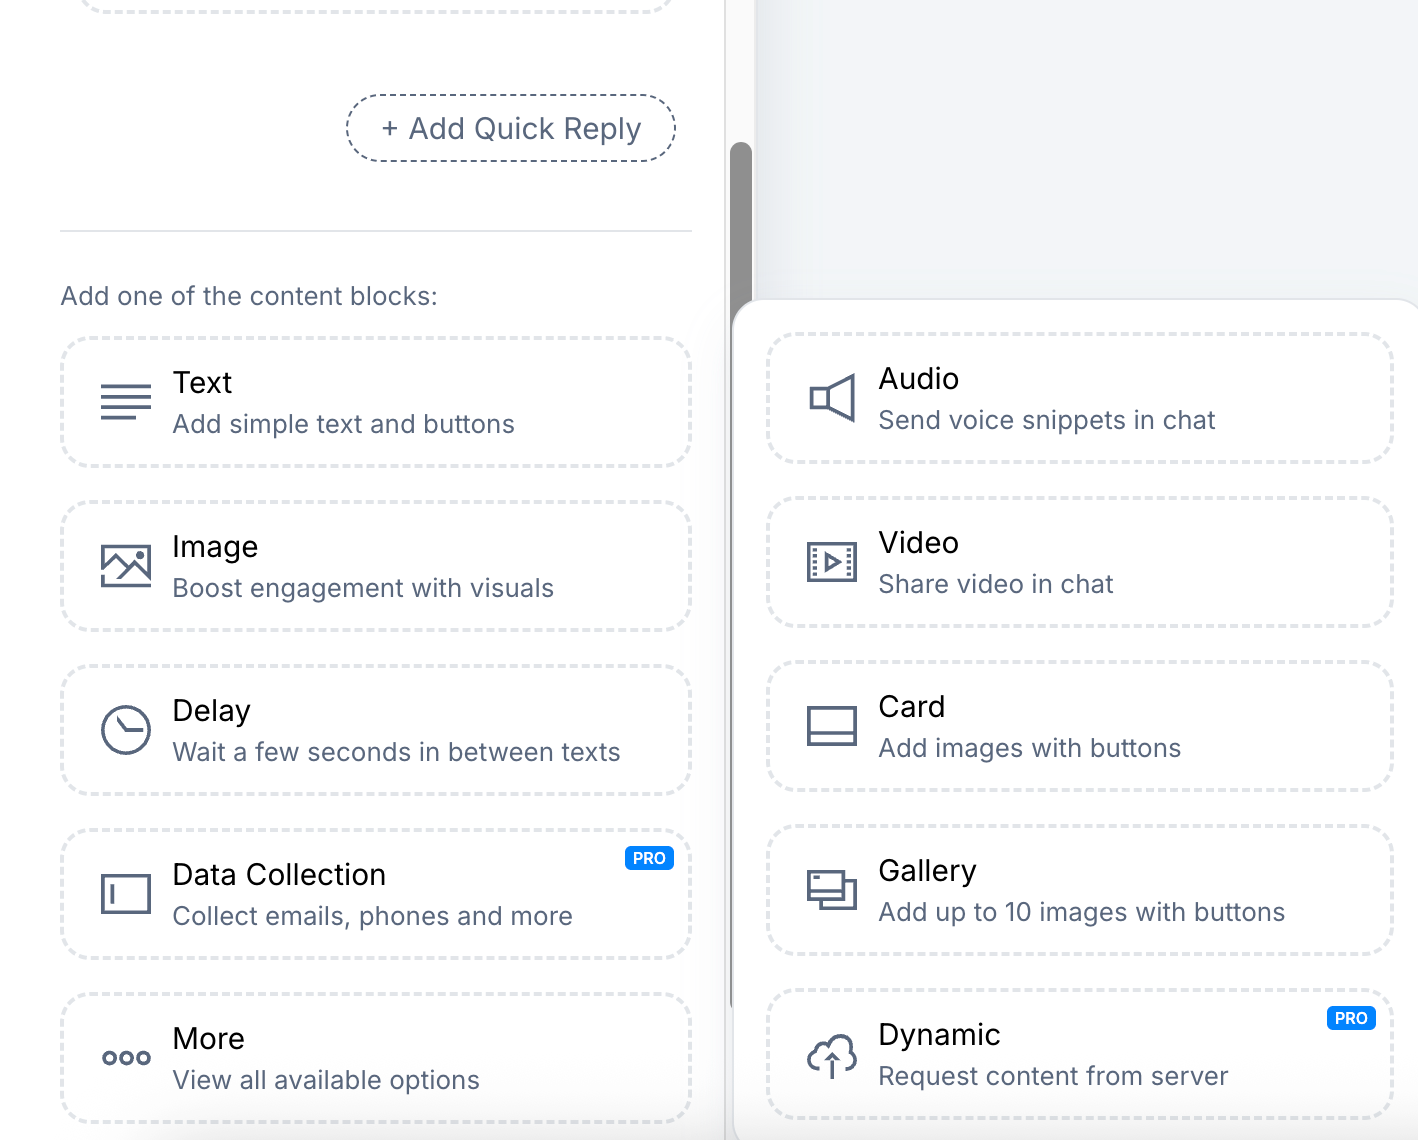Click the Data Collection input field icon
The image size is (1418, 1140).
(x=126, y=894)
